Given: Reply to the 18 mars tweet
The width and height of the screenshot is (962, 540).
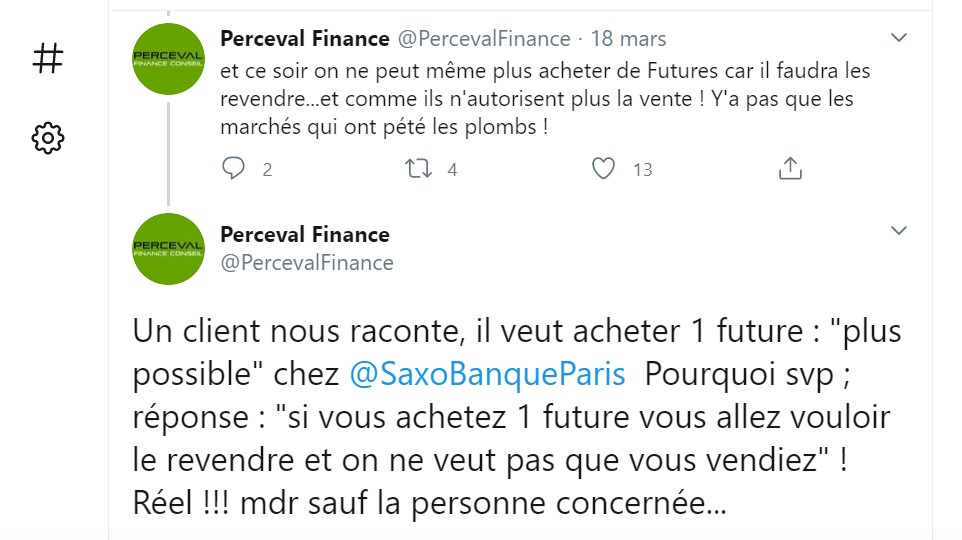Looking at the screenshot, I should coord(234,168).
